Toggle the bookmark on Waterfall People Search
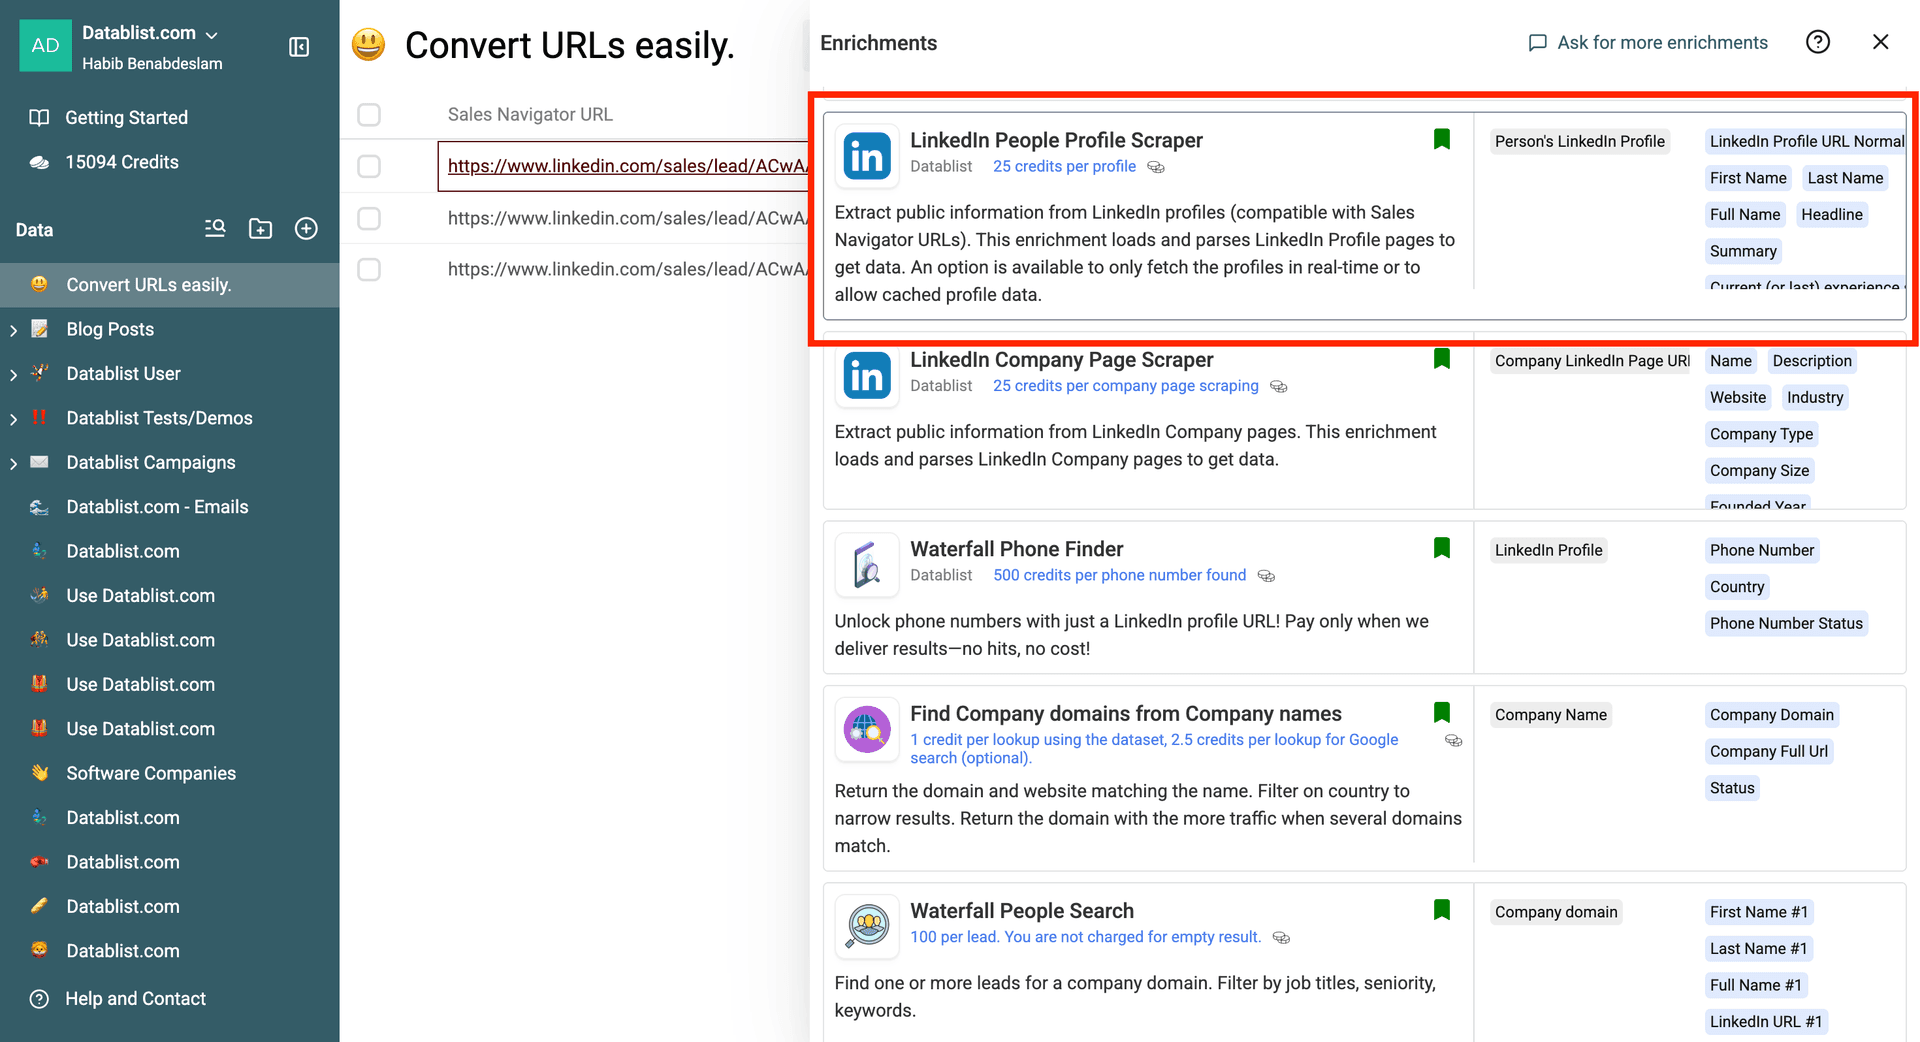Screen dimensions: 1920x1042 1441,909
